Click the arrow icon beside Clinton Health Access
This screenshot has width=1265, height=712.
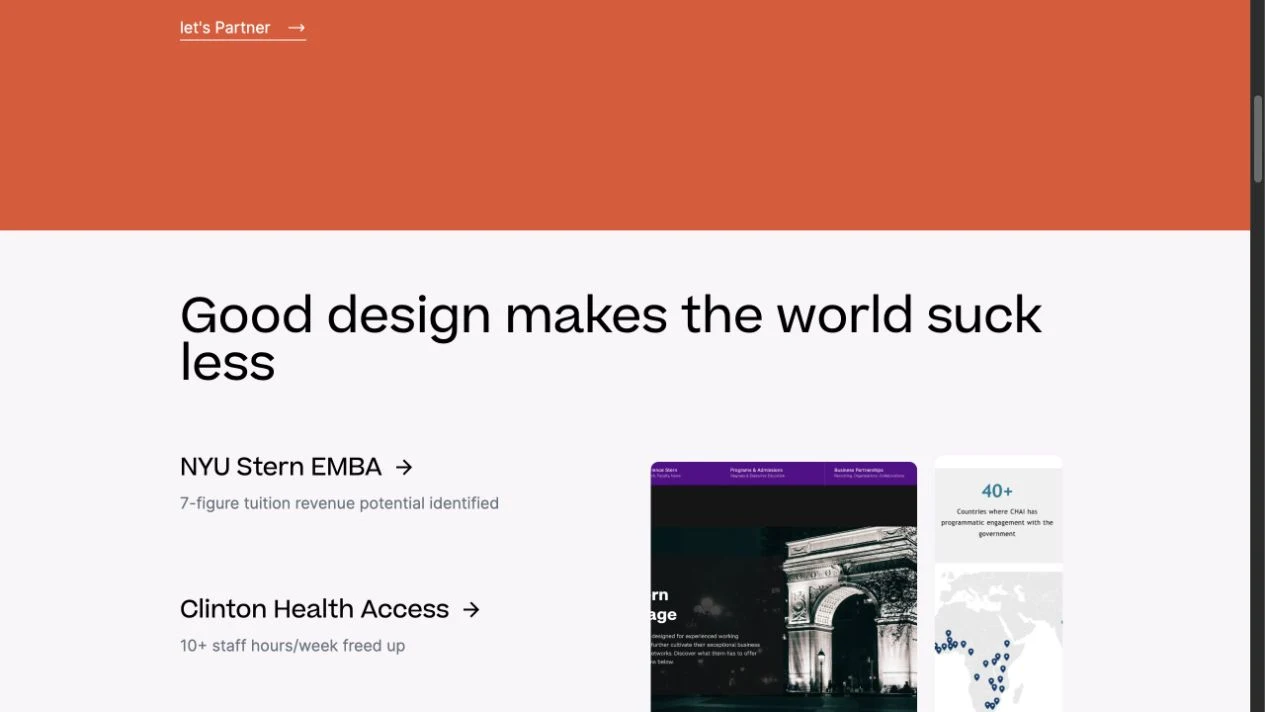[472, 609]
